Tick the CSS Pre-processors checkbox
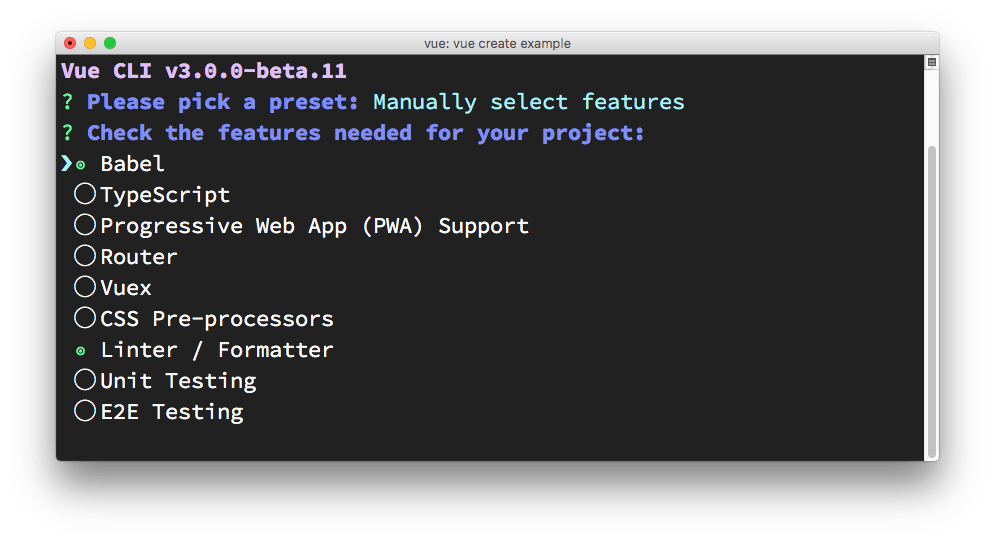995x541 pixels. click(85, 318)
